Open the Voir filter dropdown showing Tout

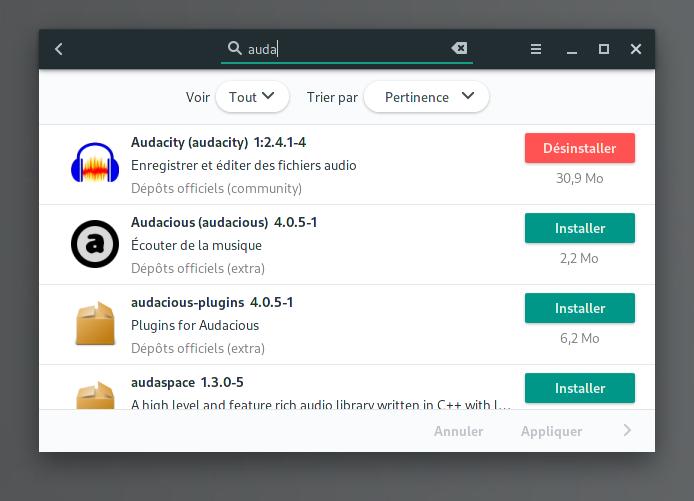click(252, 97)
